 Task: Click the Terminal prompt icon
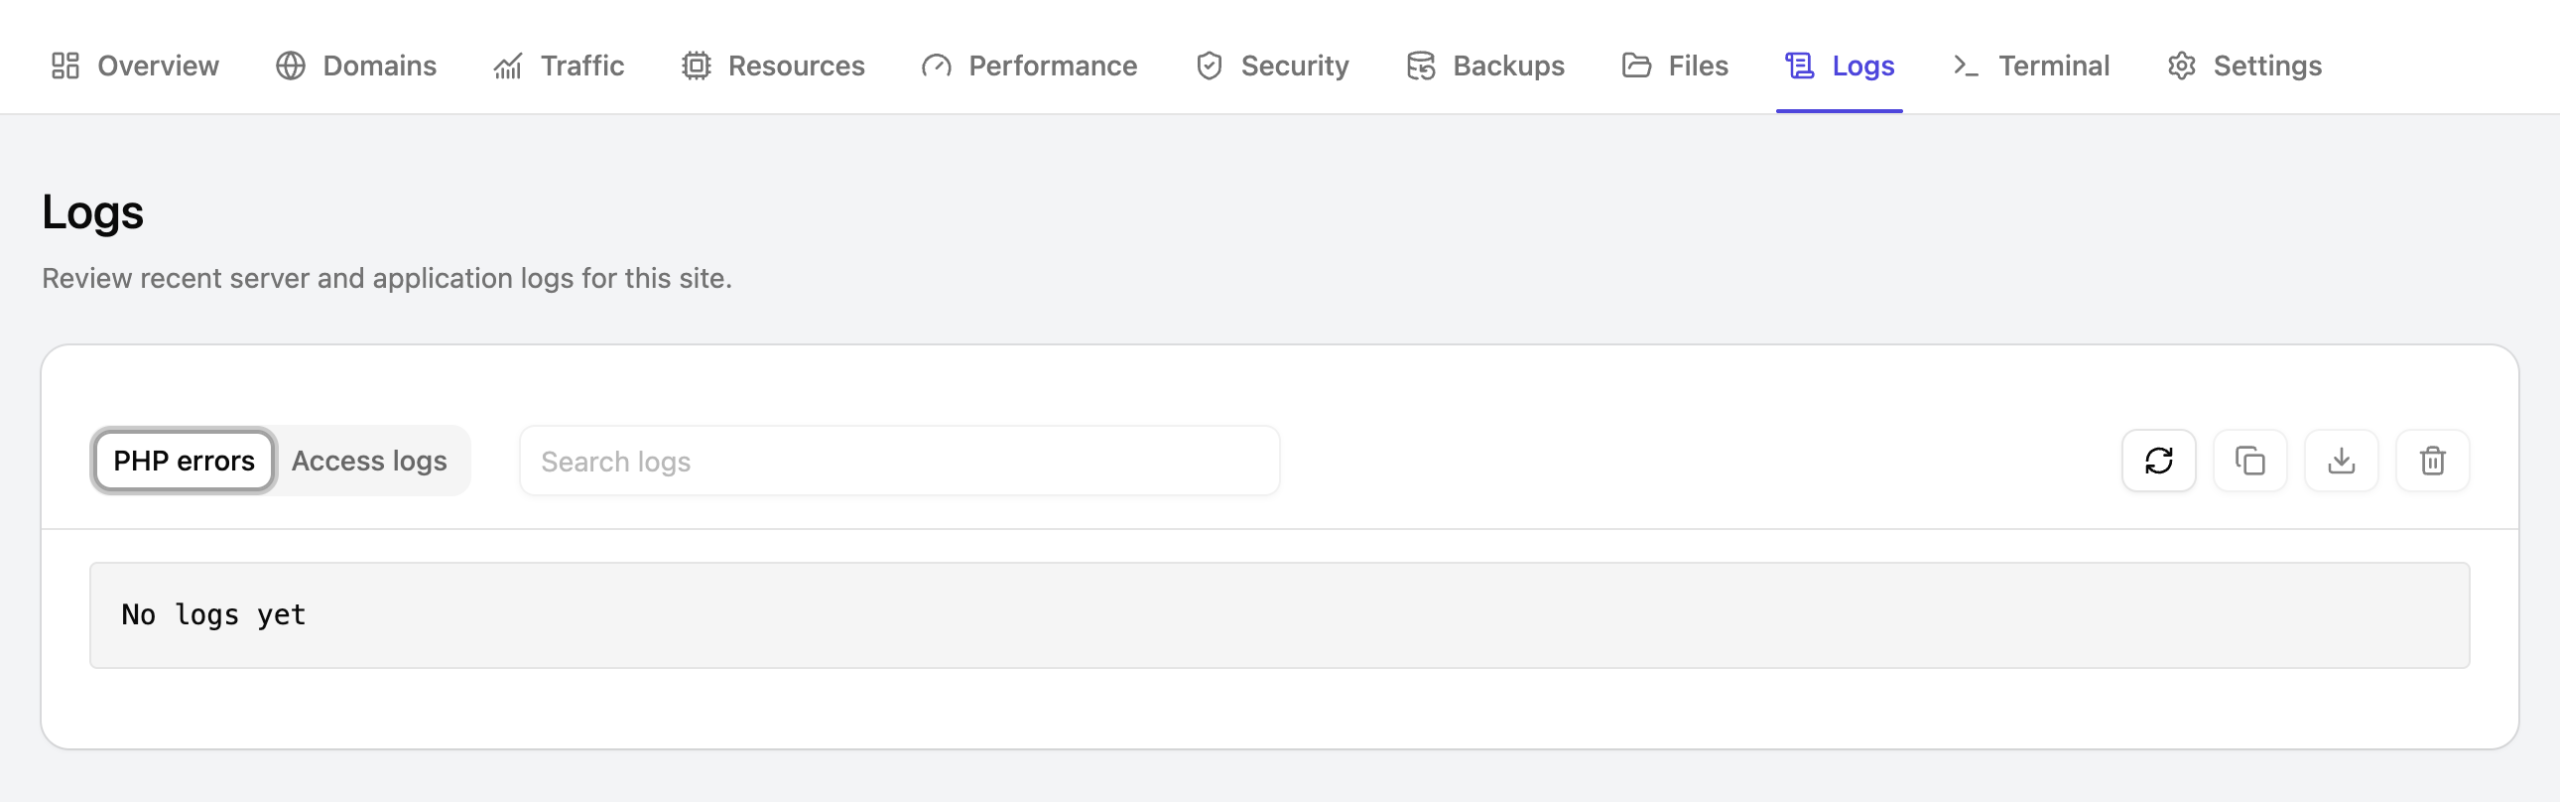coord(1966,66)
